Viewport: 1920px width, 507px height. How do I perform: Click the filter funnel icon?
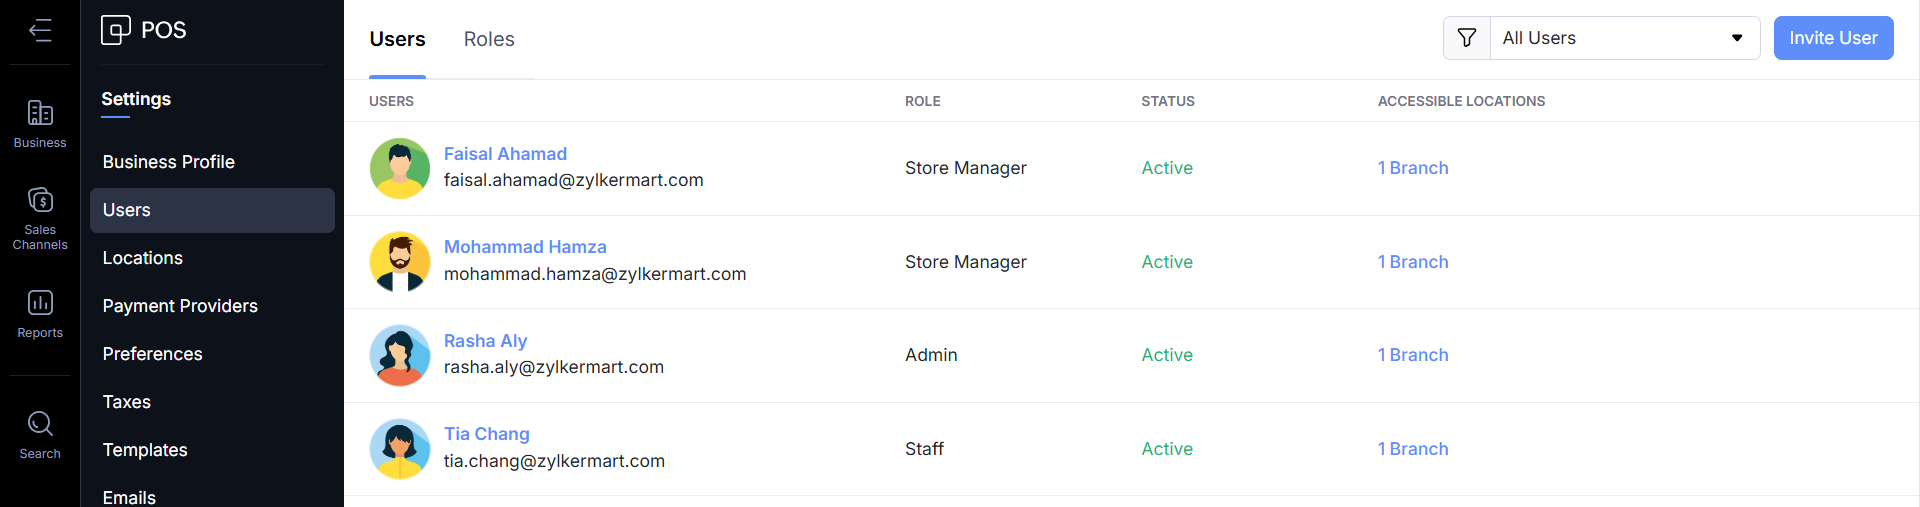point(1467,38)
